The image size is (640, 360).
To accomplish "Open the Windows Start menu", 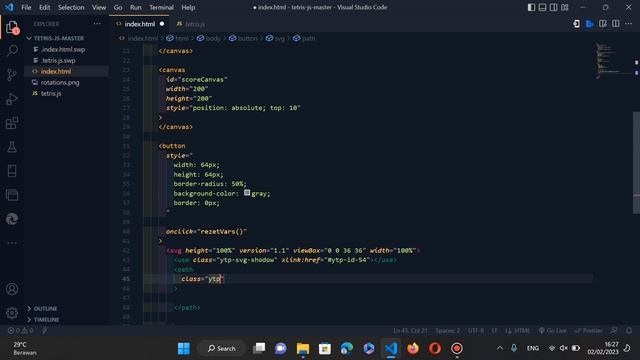I will point(184,348).
